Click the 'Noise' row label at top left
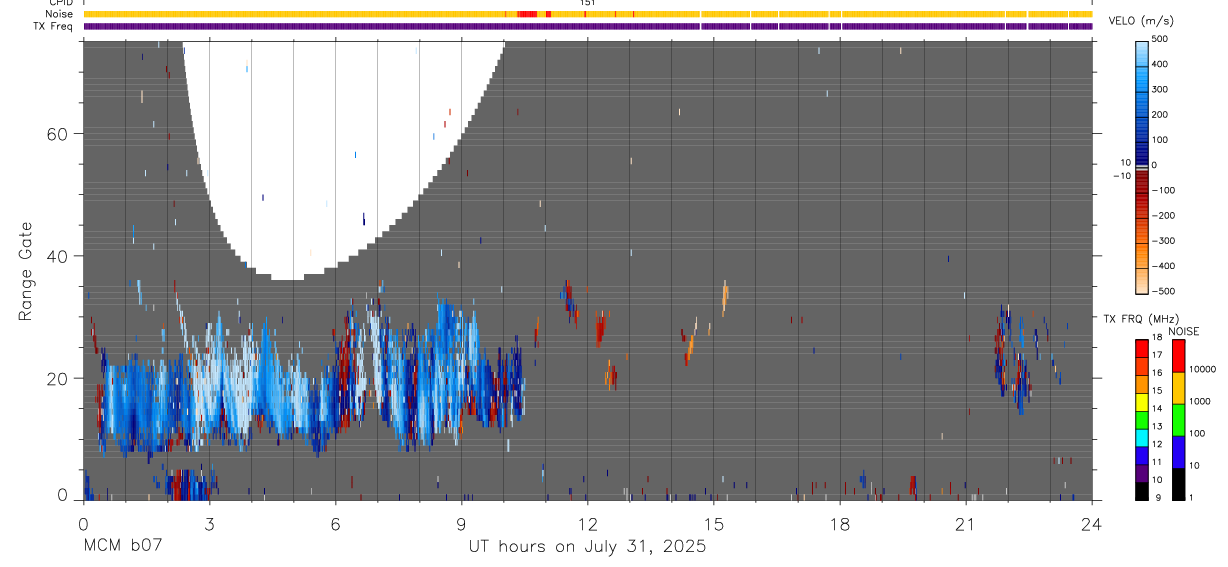 pyautogui.click(x=59, y=14)
